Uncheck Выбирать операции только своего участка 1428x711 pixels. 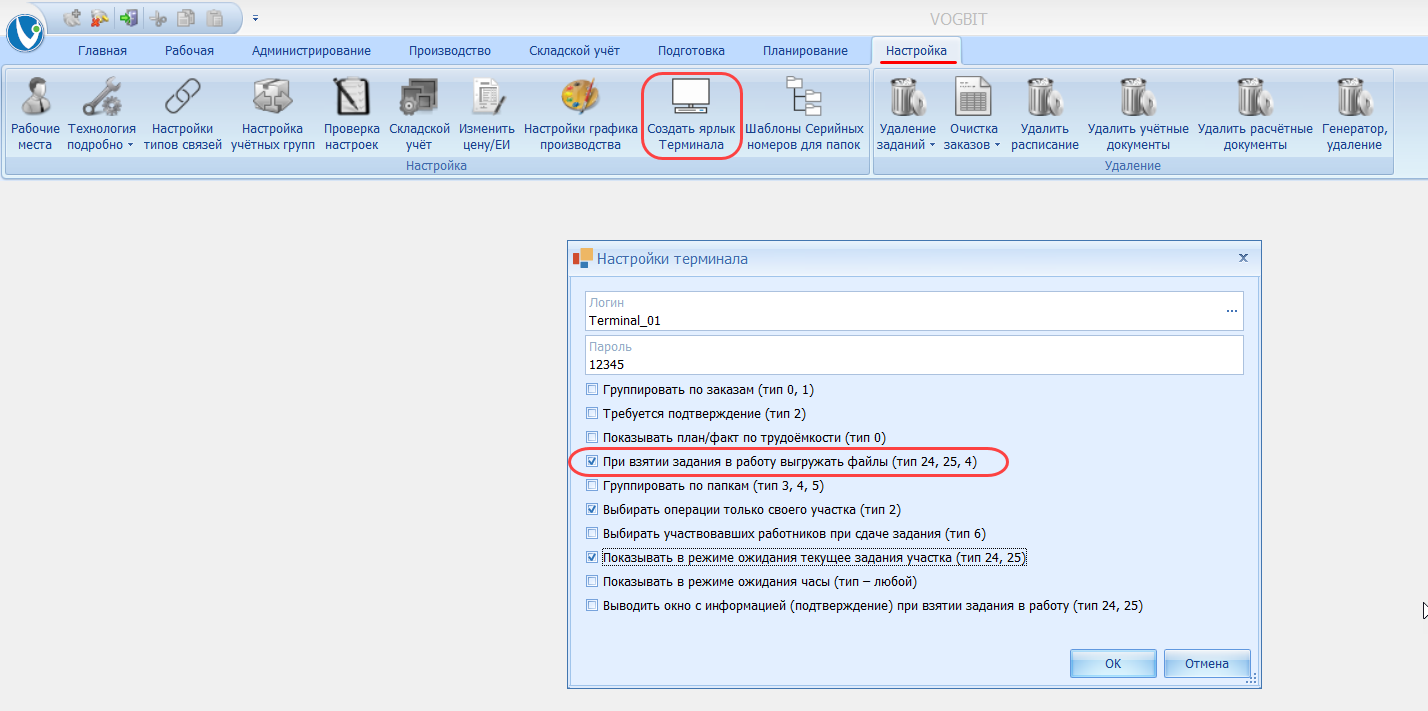click(x=593, y=510)
